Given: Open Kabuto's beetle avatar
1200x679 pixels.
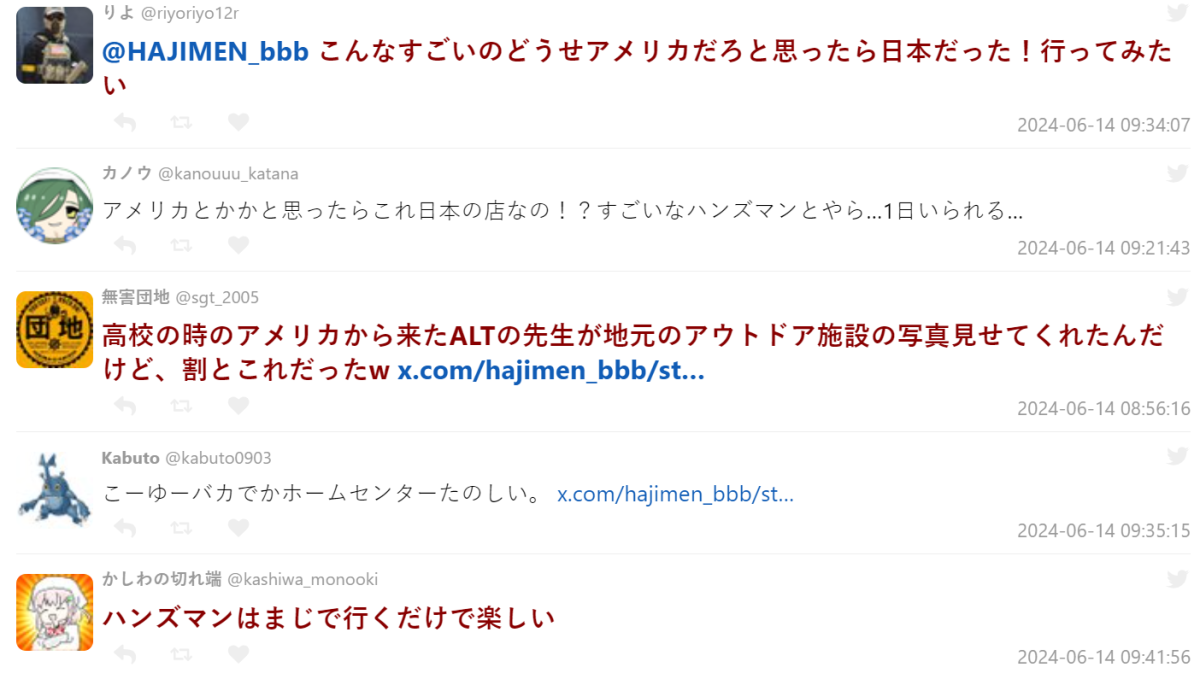Looking at the screenshot, I should click(x=55, y=489).
